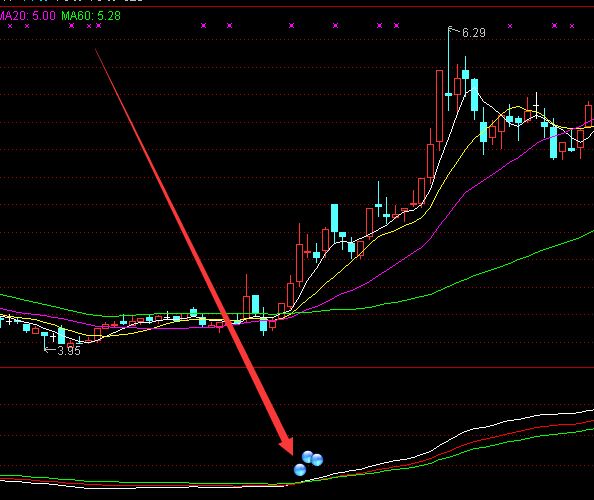Viewport: 594px width, 500px height.
Task: Click the 6.29 high price label
Action: point(474,33)
